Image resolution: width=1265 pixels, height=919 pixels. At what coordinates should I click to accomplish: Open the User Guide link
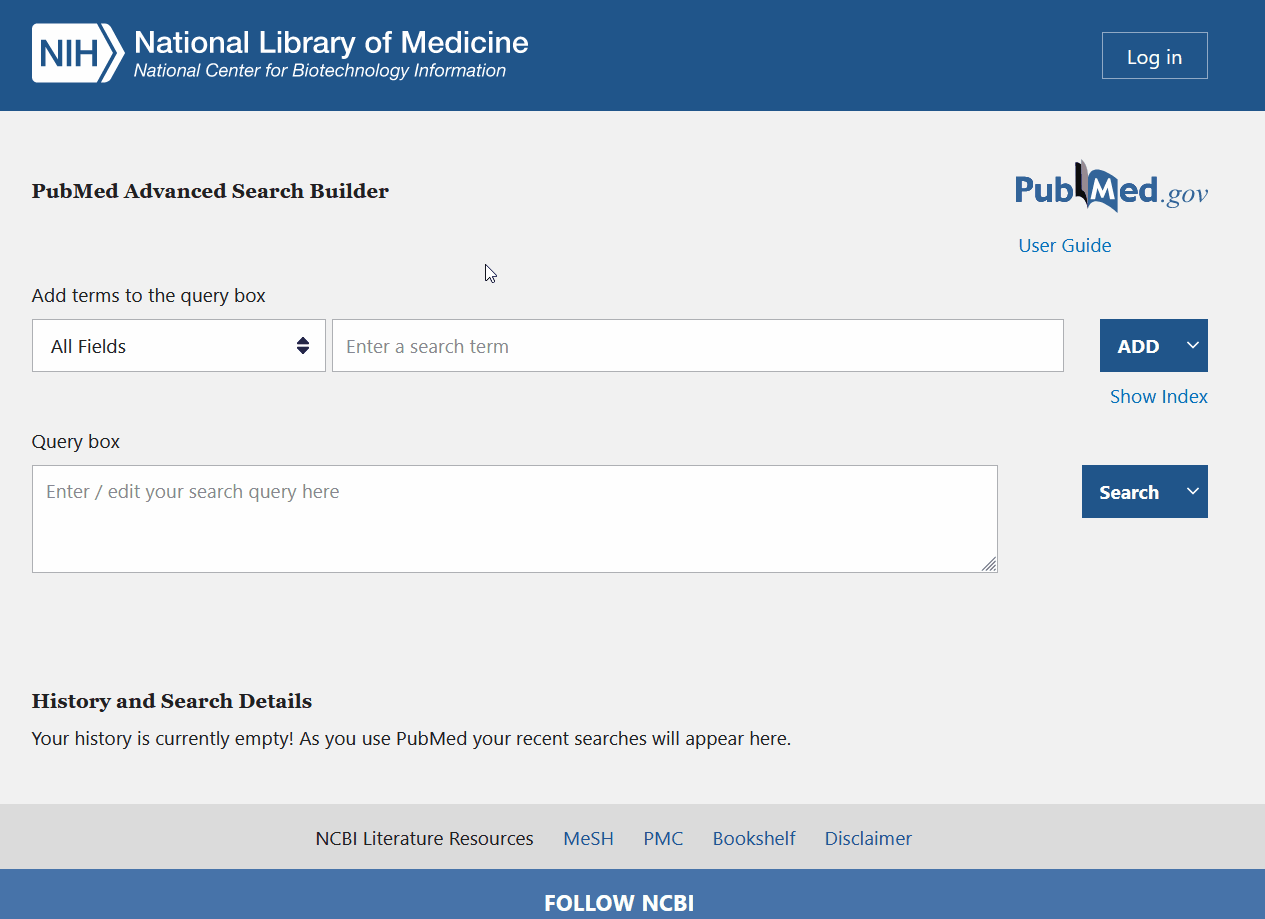(1064, 246)
